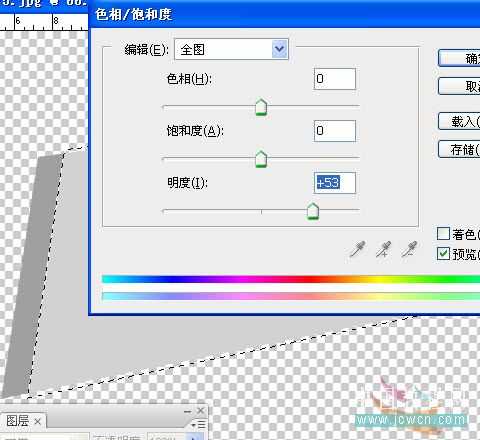Focus the 饱和度 value field
480x440 pixels.
[335, 131]
